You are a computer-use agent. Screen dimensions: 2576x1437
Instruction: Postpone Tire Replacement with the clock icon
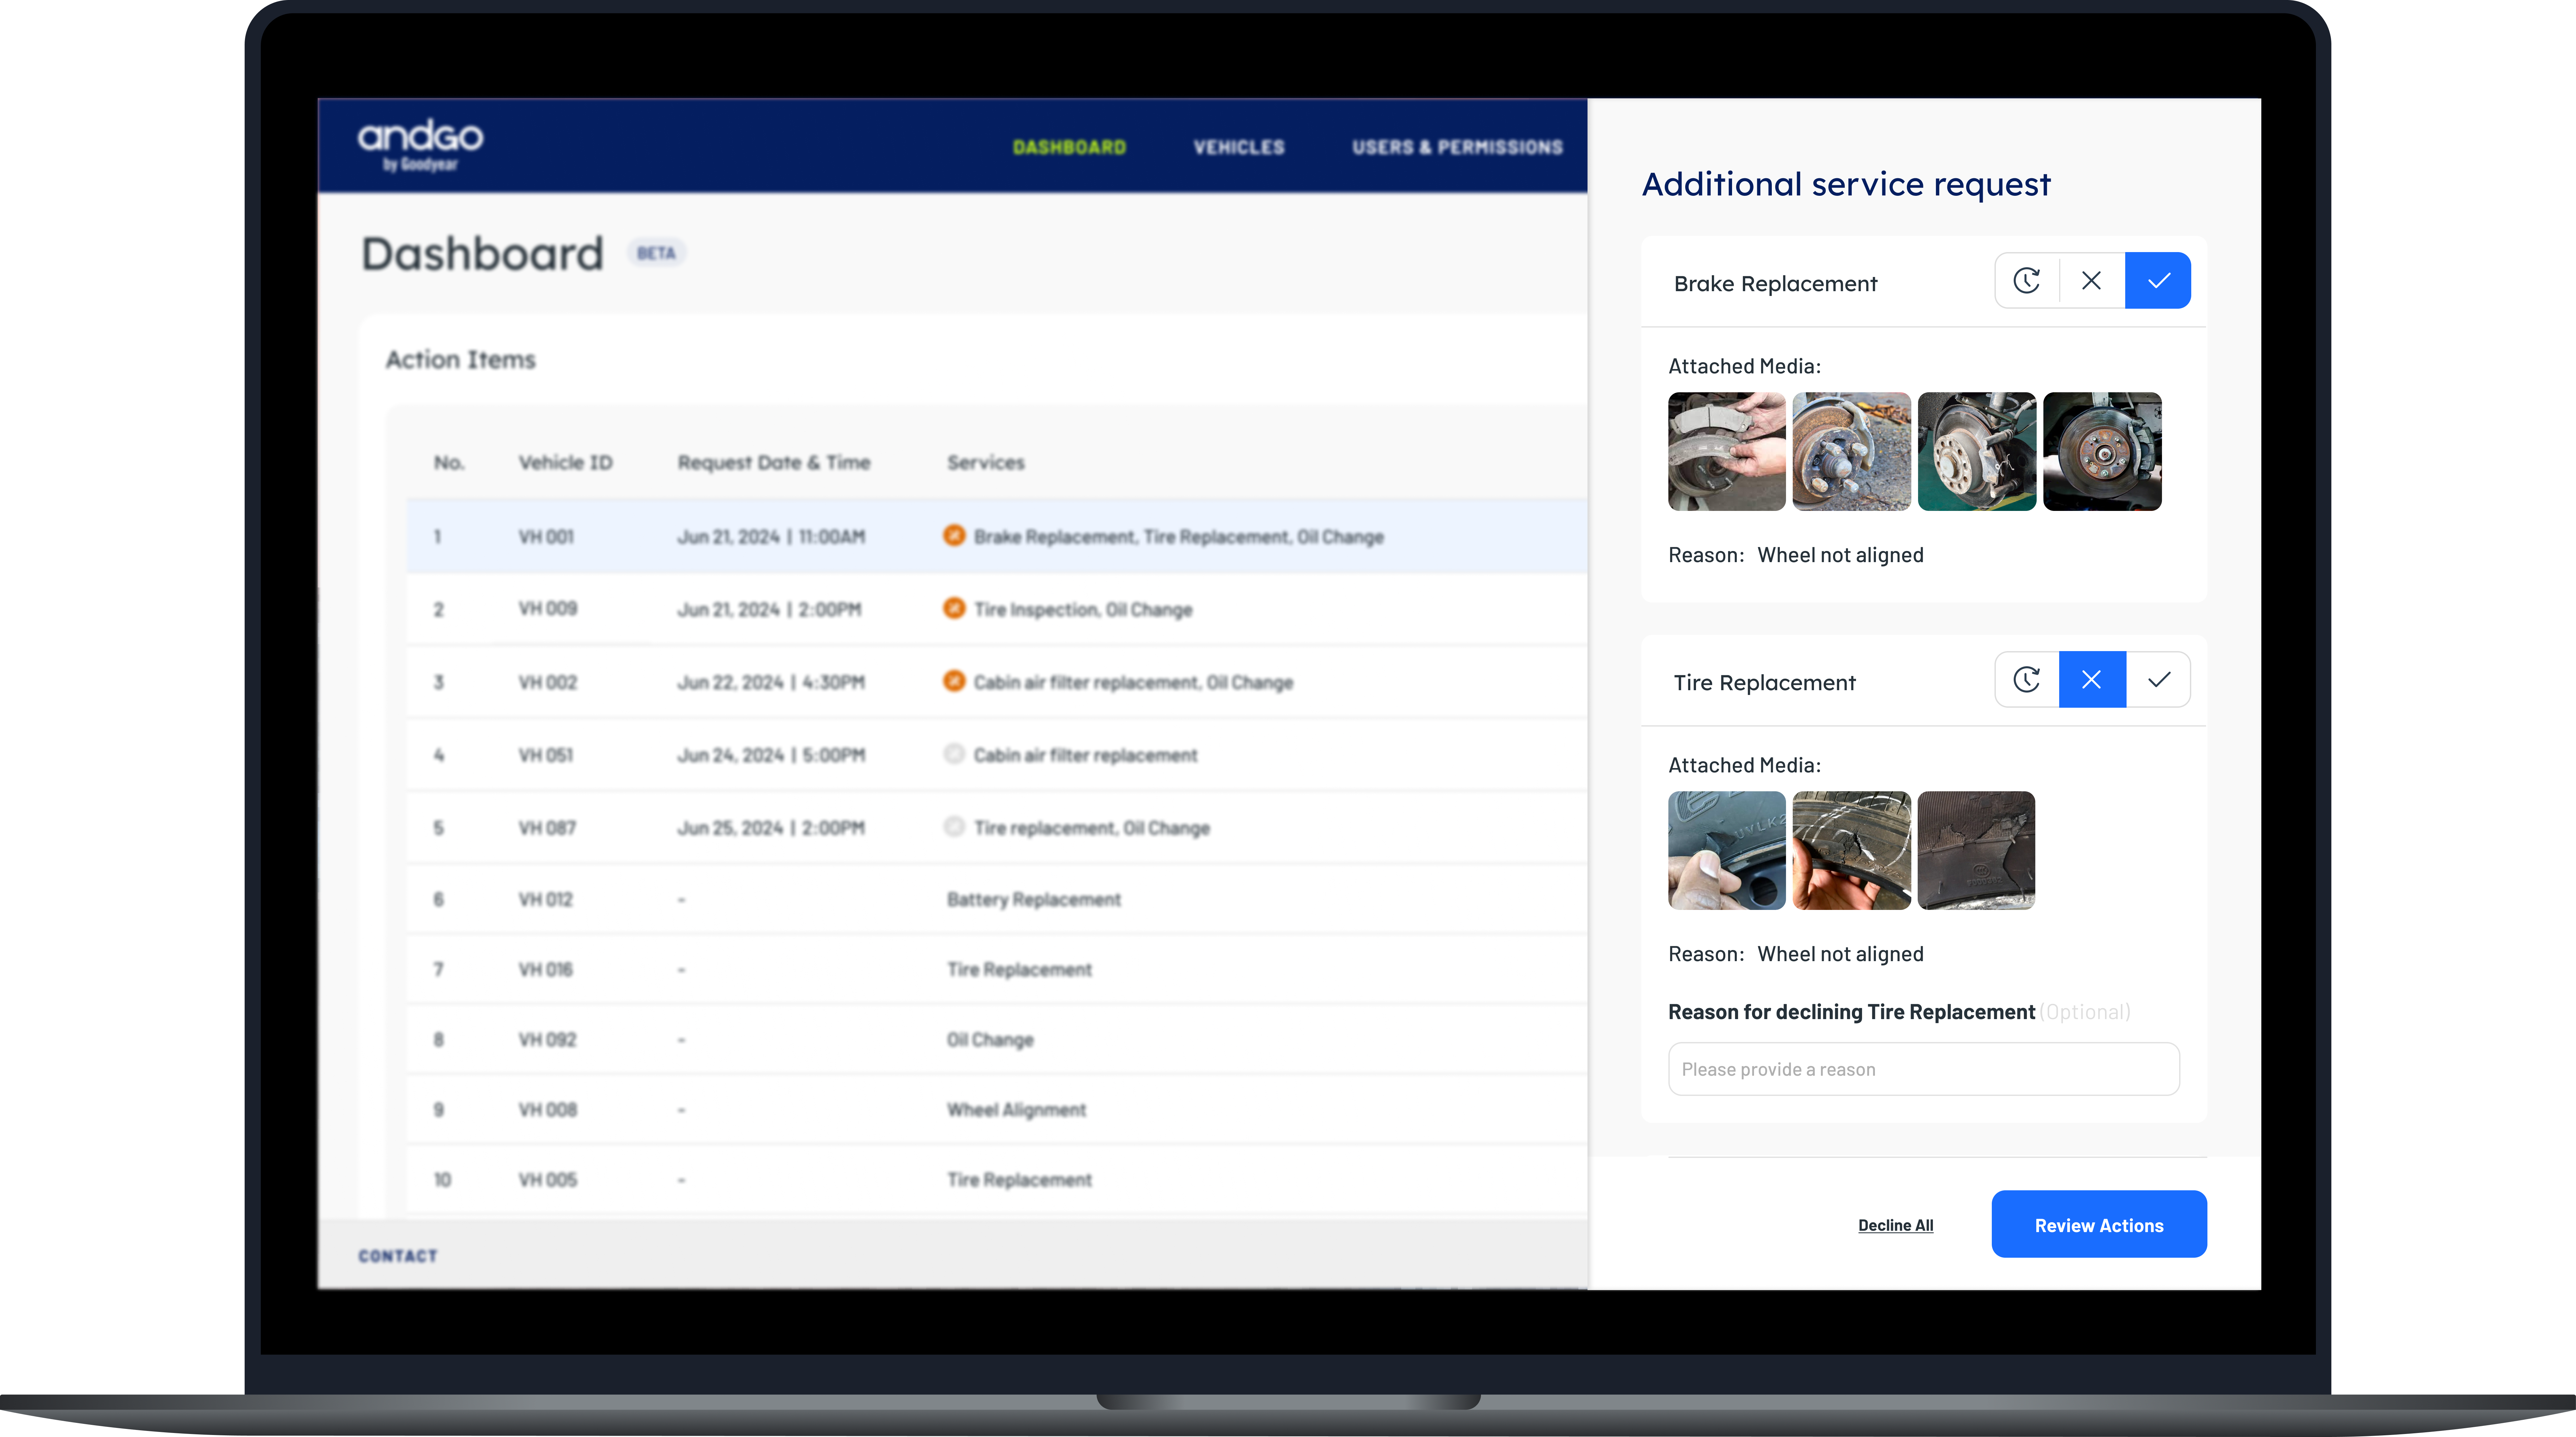[x=2027, y=680]
